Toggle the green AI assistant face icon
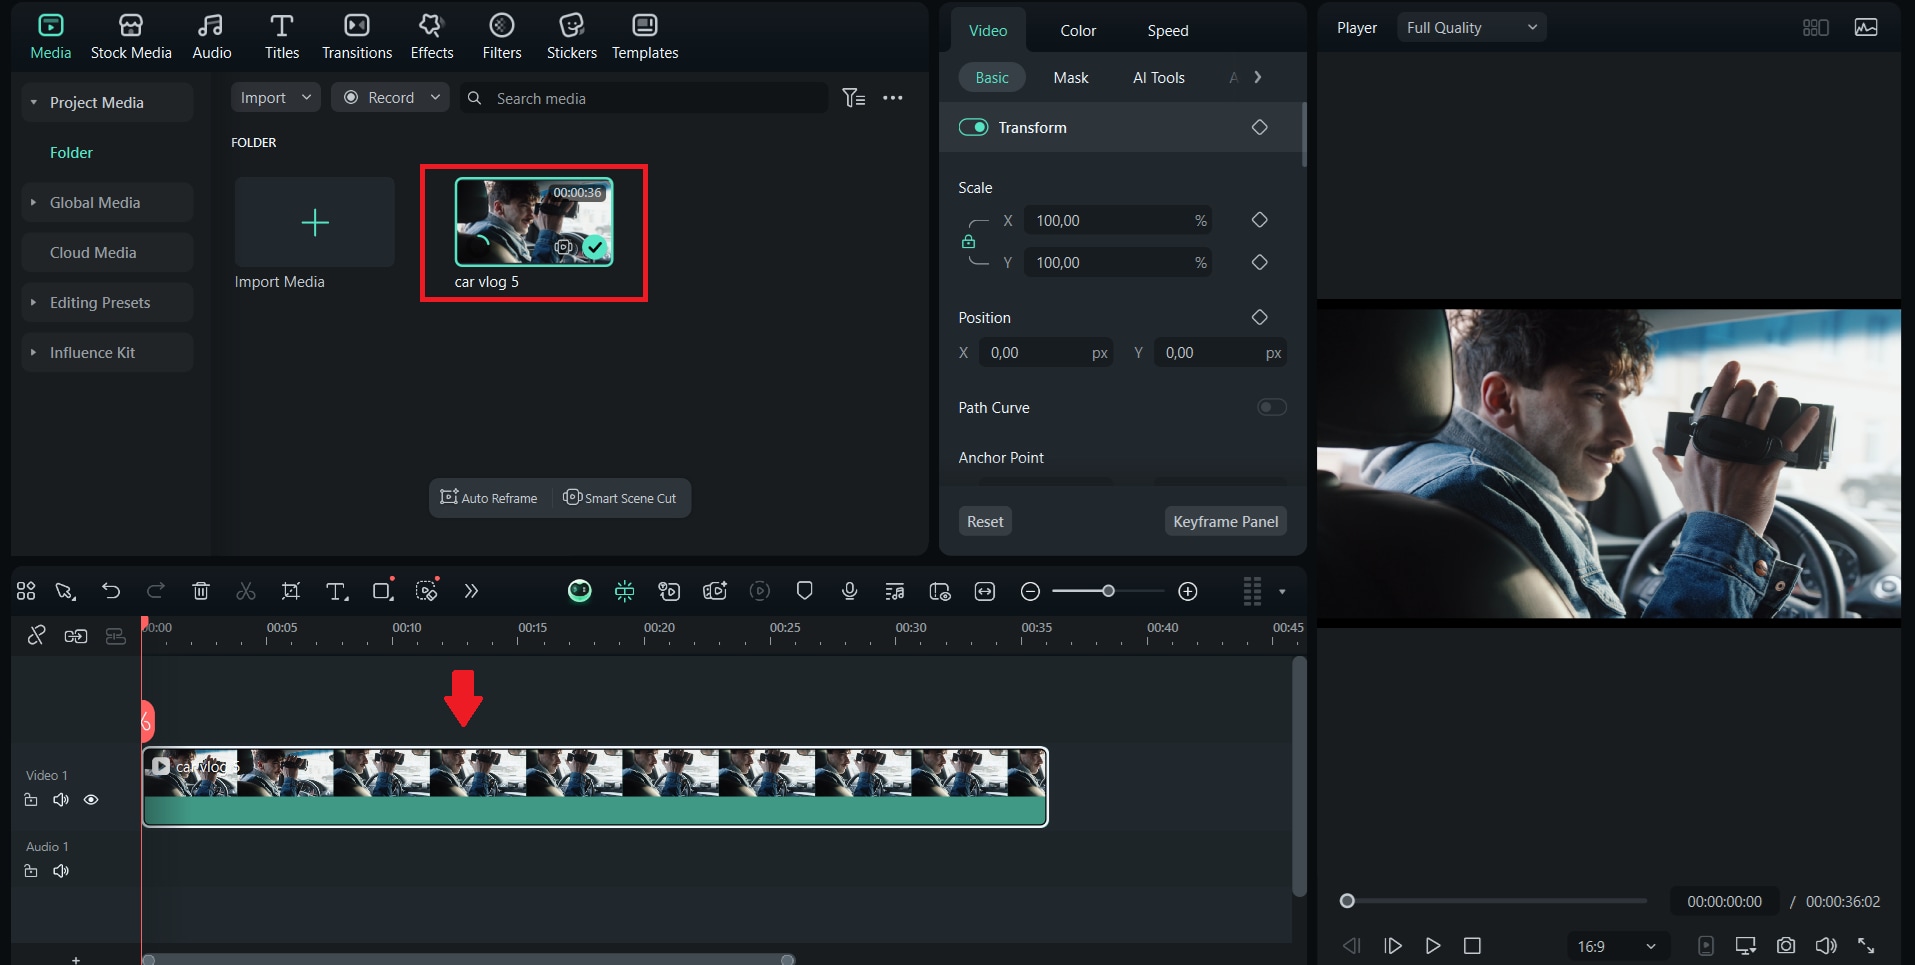 [x=579, y=591]
